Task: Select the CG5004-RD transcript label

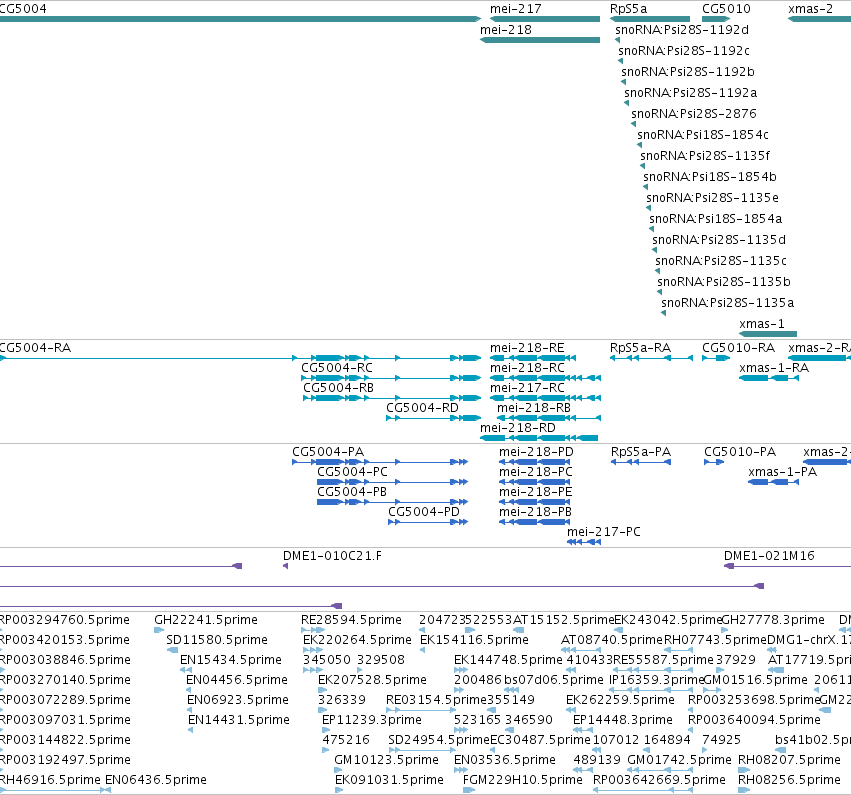Action: pyautogui.click(x=422, y=408)
